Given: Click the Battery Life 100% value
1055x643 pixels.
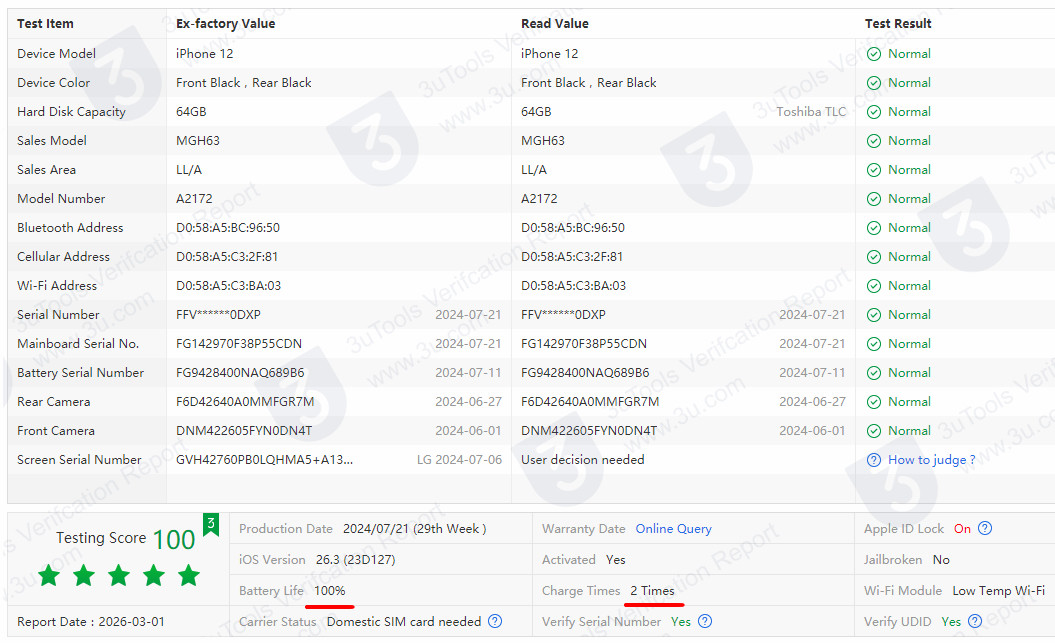Looking at the screenshot, I should (x=329, y=591).
